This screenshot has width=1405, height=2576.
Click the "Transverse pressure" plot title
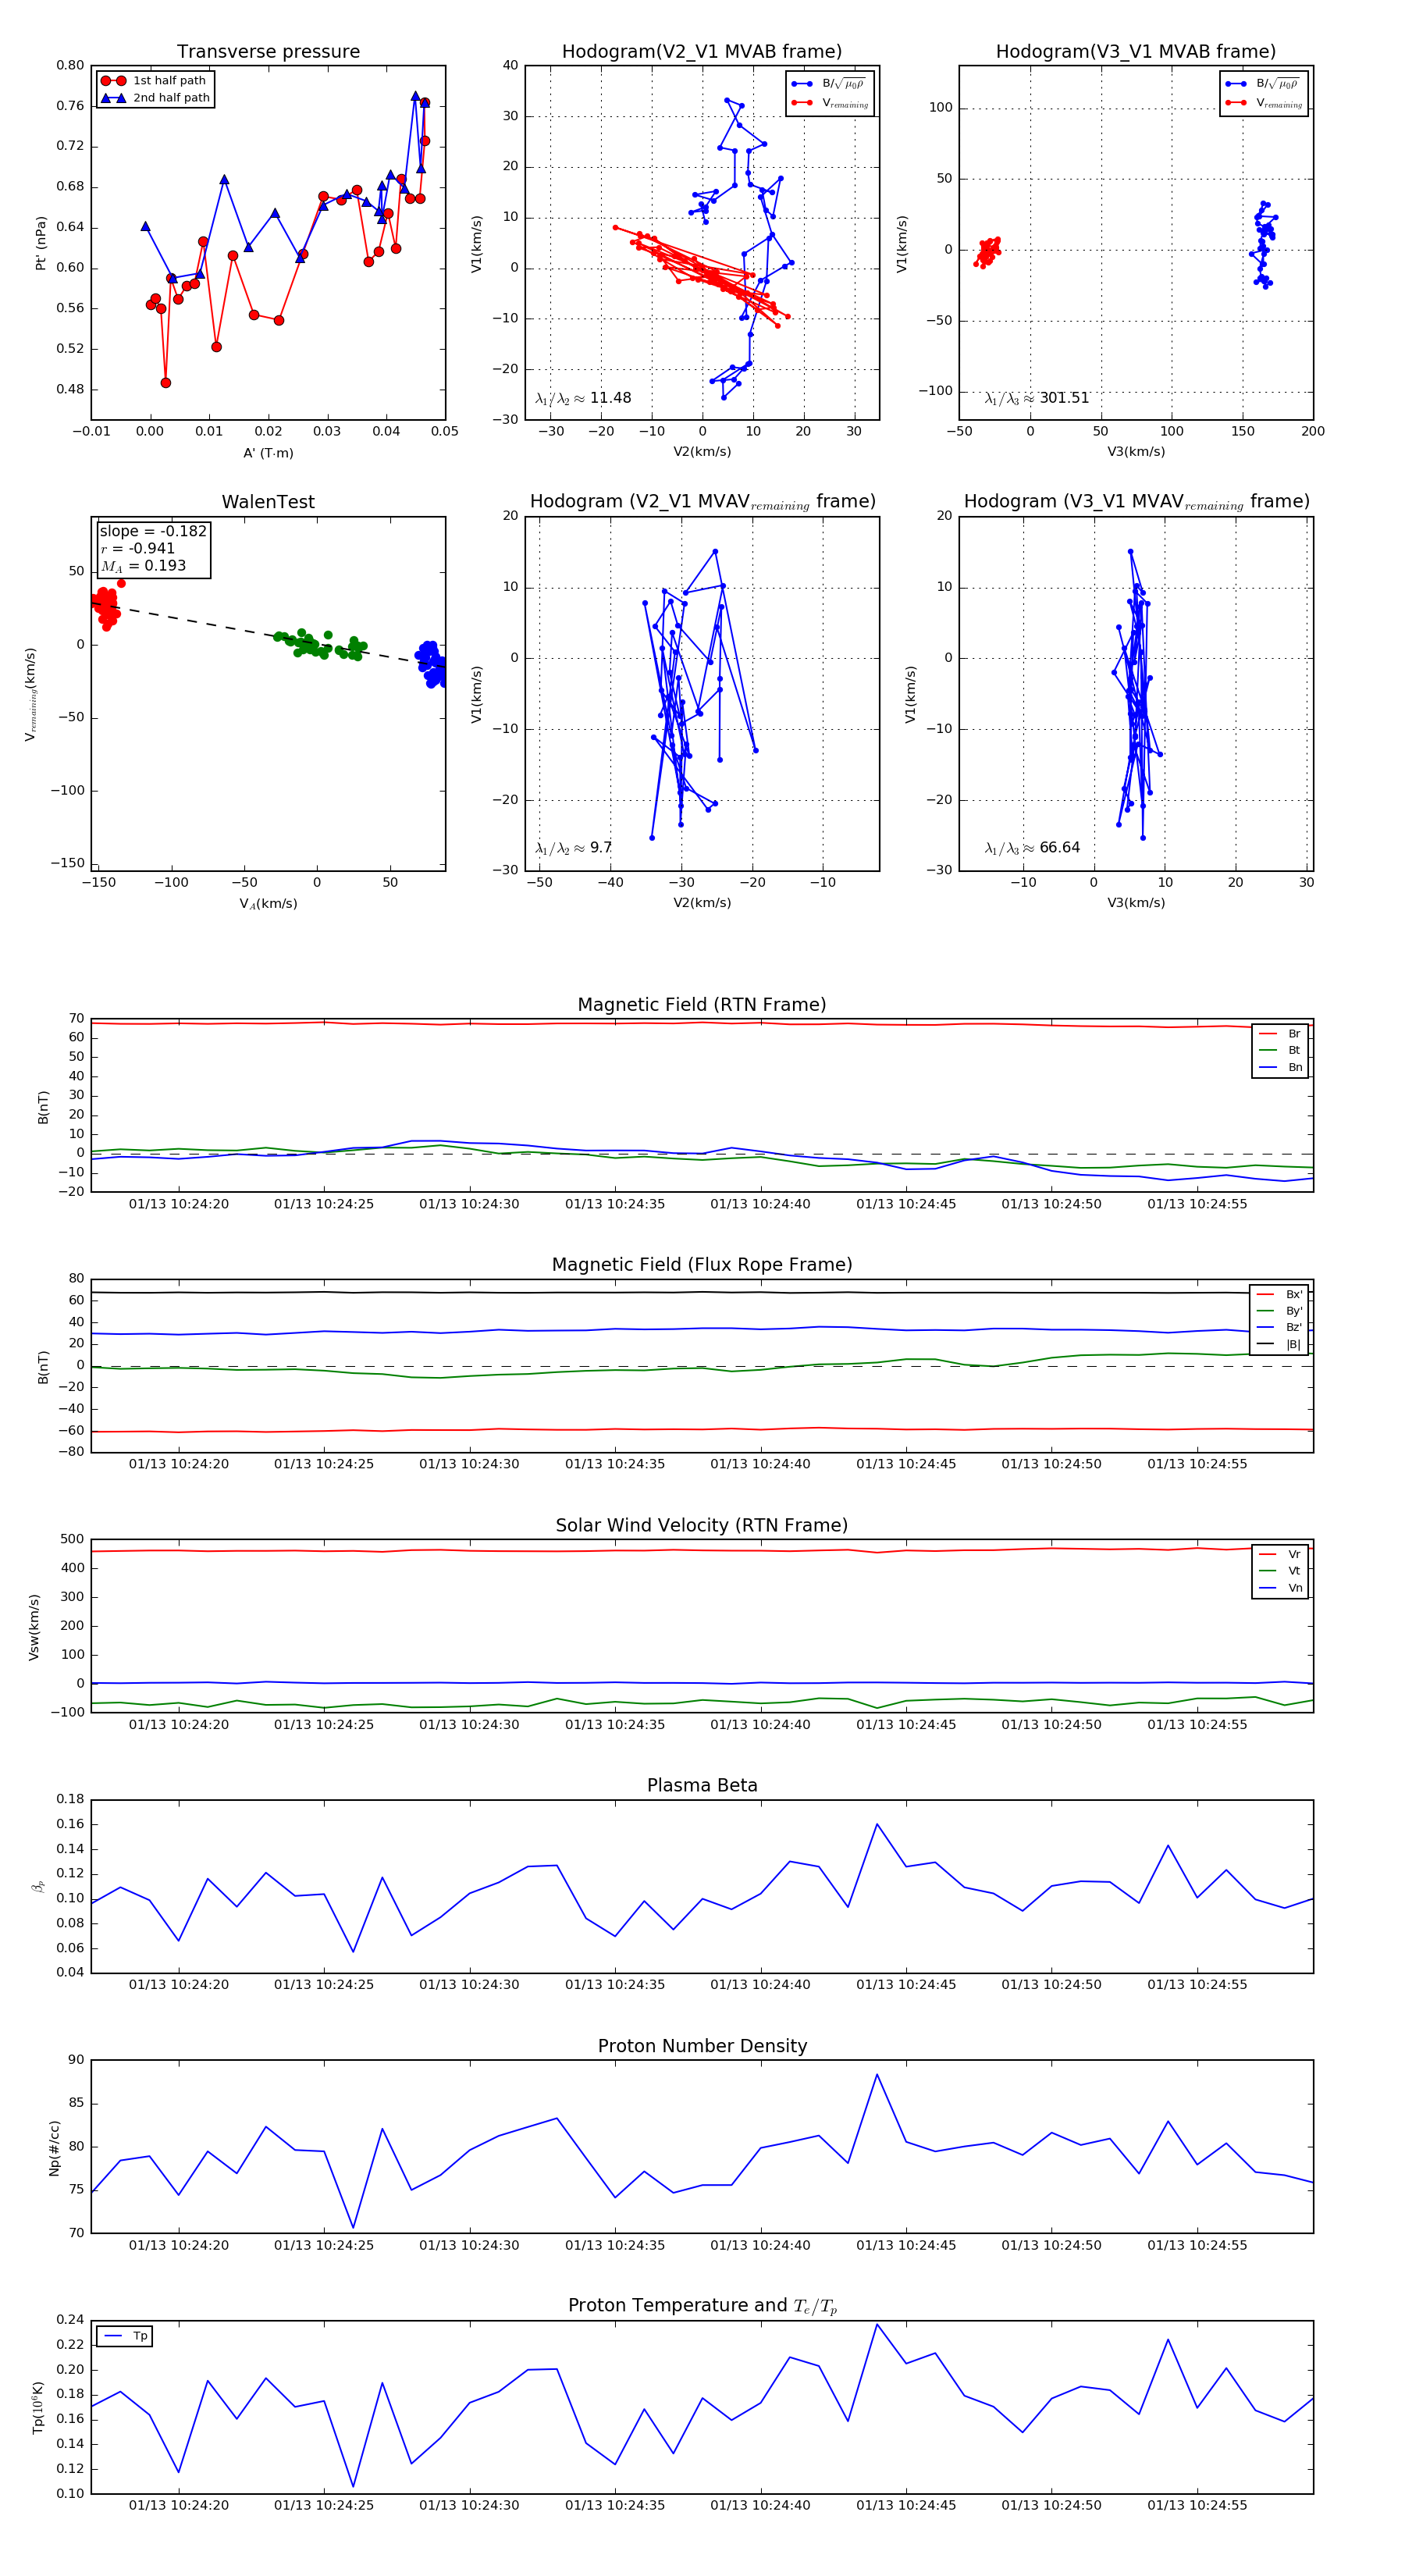pos(268,52)
